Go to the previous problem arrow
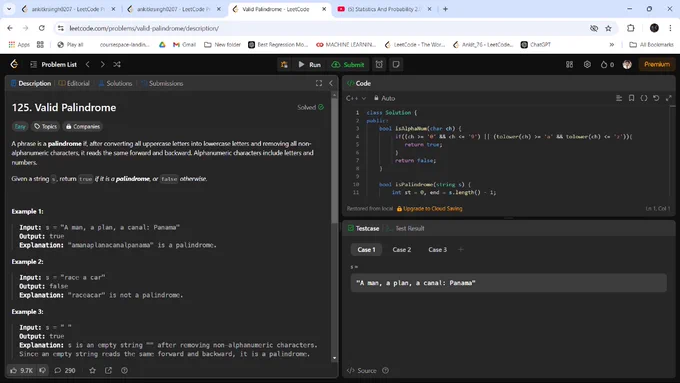This screenshot has width=680, height=383. pos(88,64)
